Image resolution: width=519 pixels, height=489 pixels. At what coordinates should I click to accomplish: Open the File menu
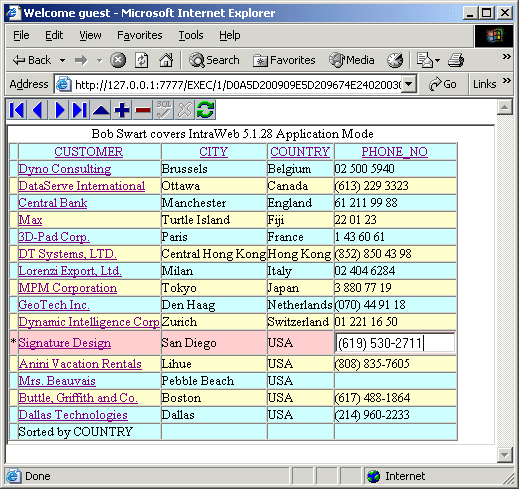[21, 35]
